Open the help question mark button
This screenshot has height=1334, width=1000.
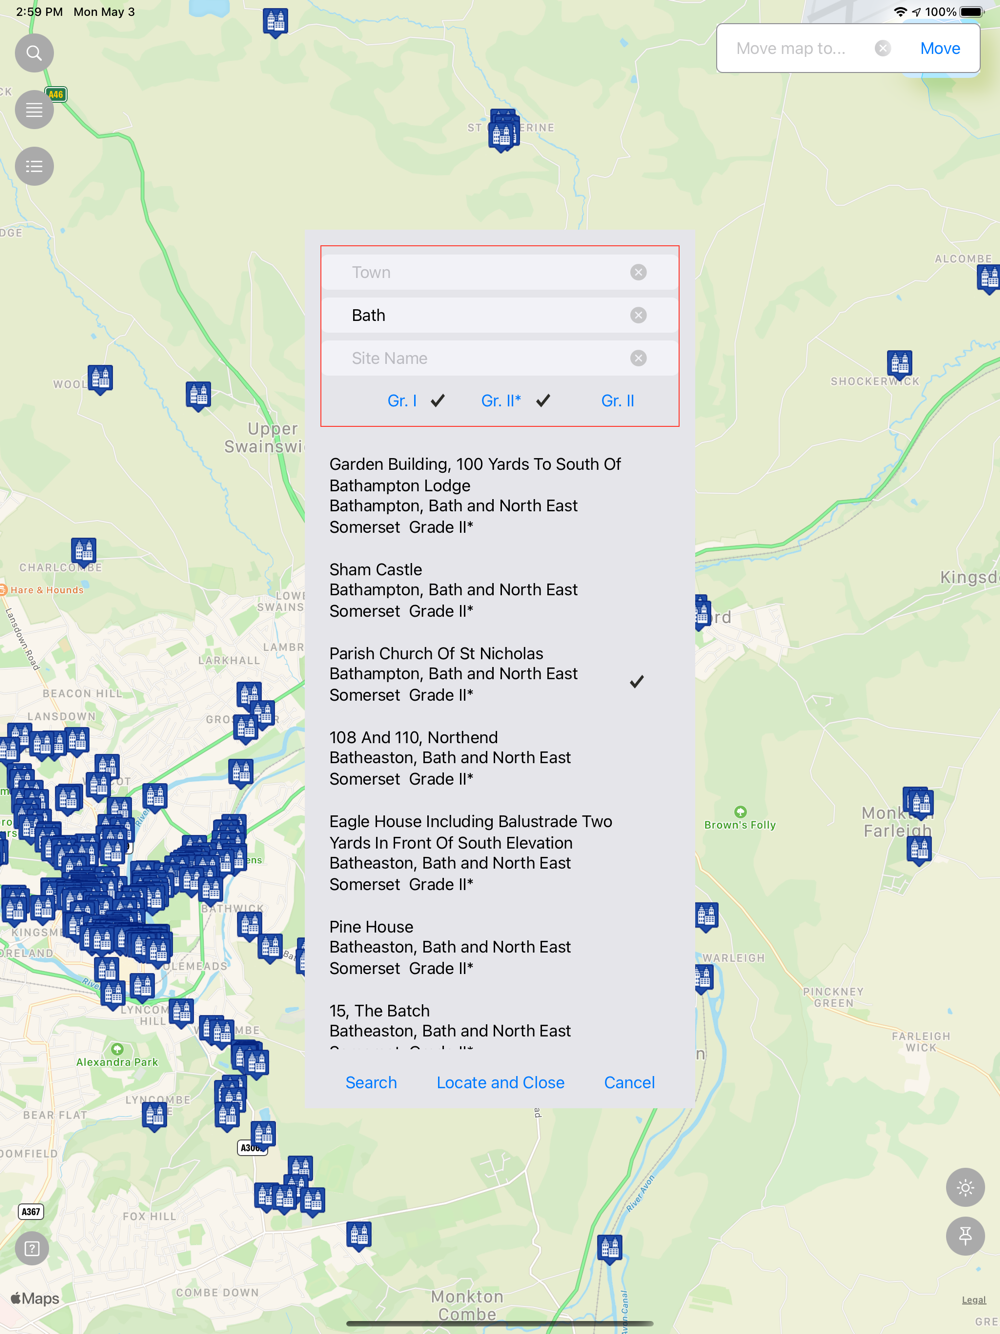(x=32, y=1248)
